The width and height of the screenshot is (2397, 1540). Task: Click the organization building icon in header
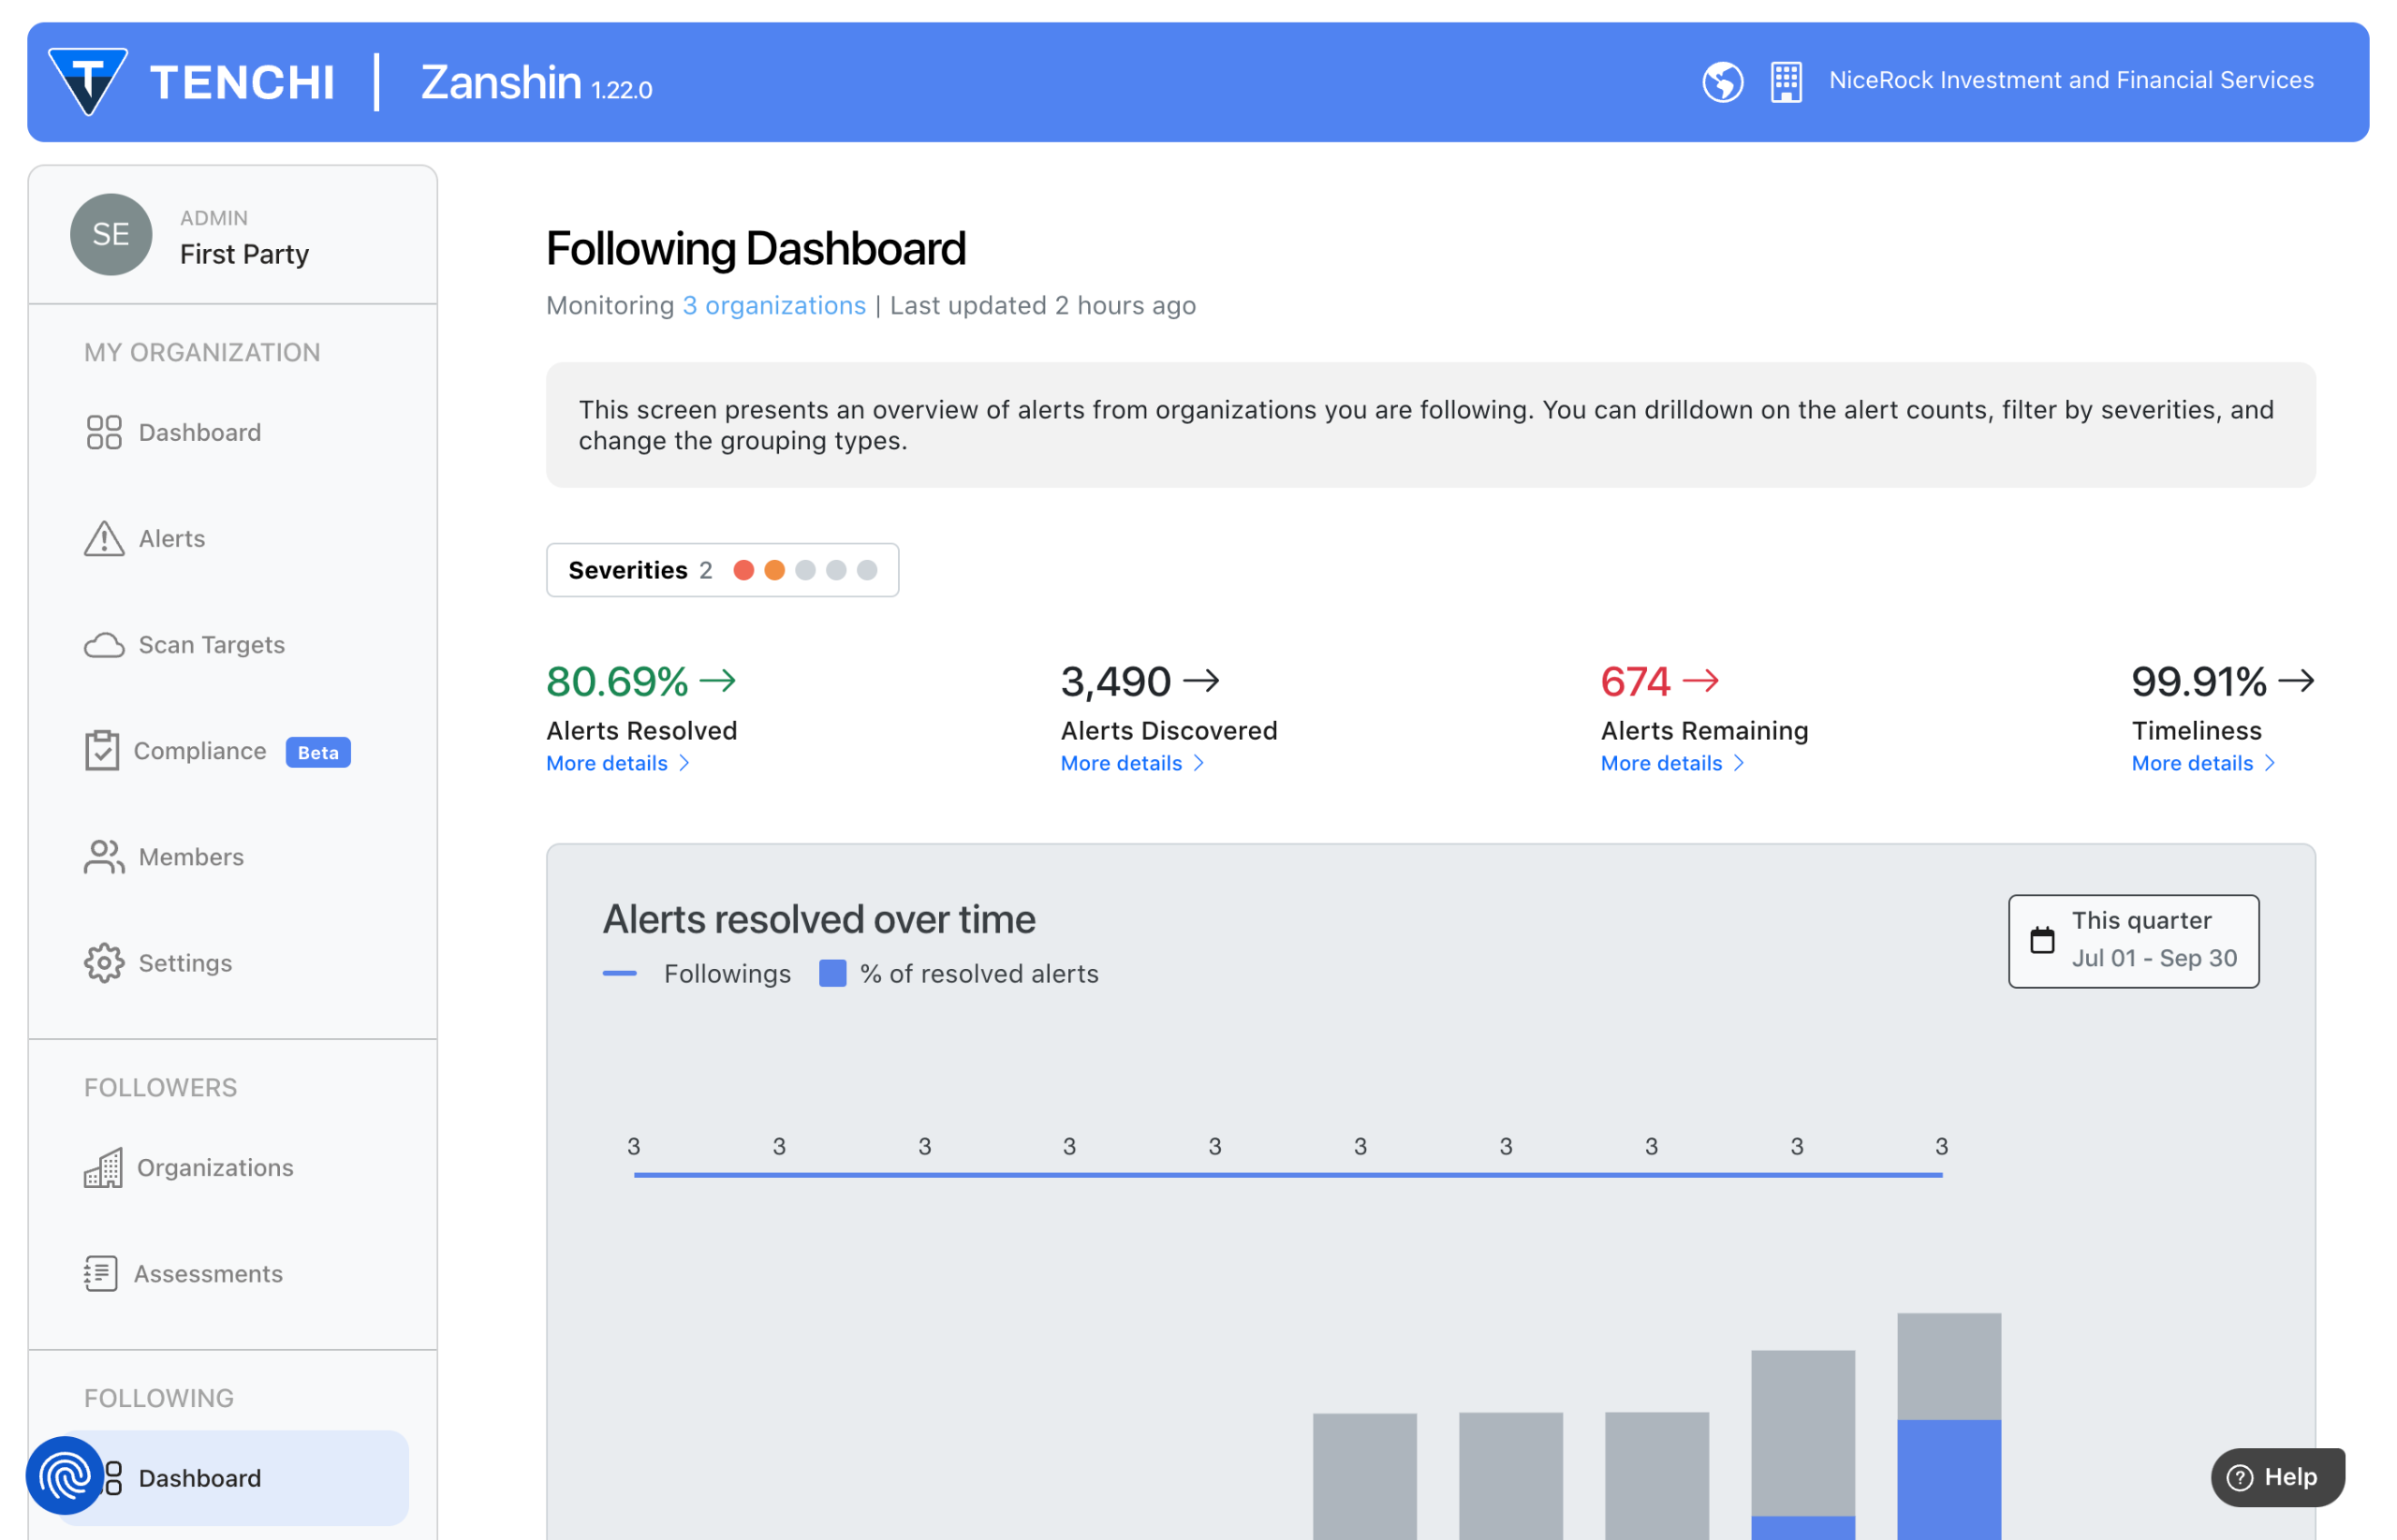1786,82
